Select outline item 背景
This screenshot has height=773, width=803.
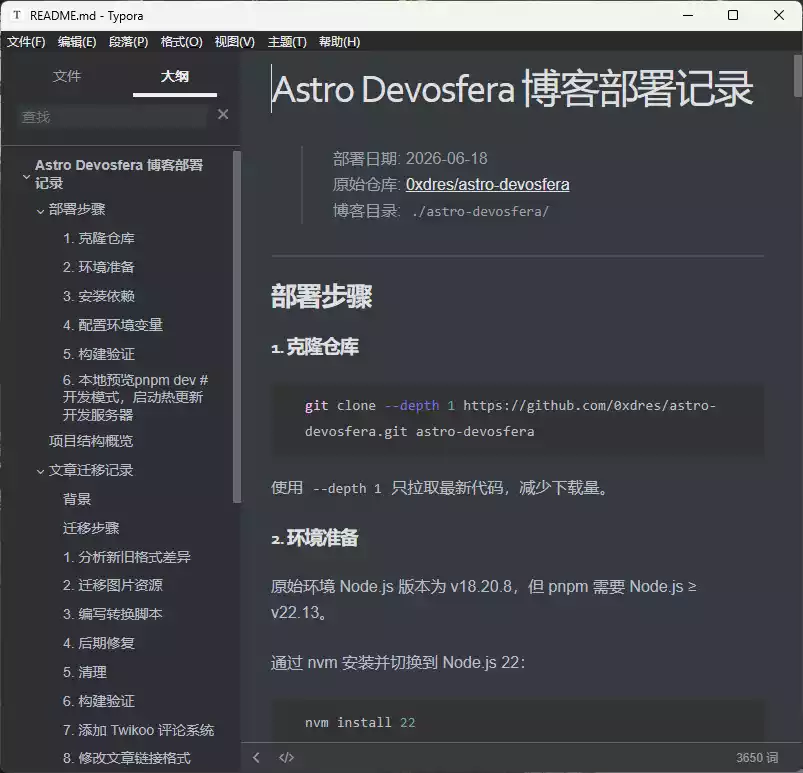[77, 499]
